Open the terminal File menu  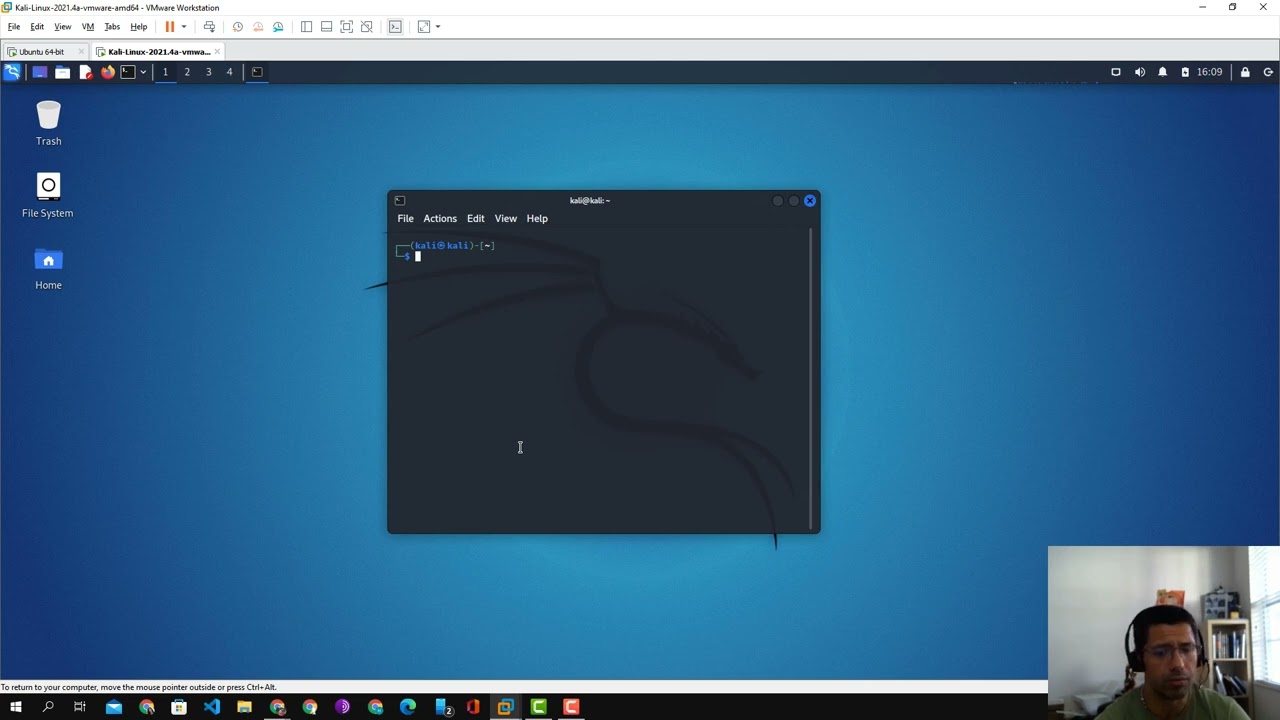pos(405,218)
